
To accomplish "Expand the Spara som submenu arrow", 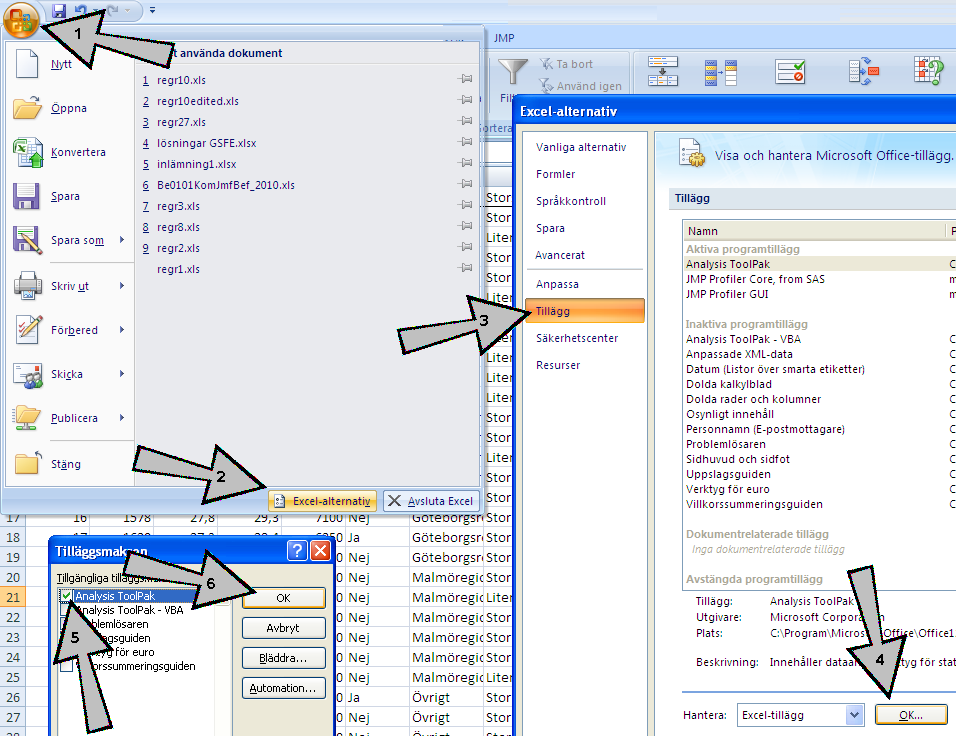I will pyautogui.click(x=122, y=240).
